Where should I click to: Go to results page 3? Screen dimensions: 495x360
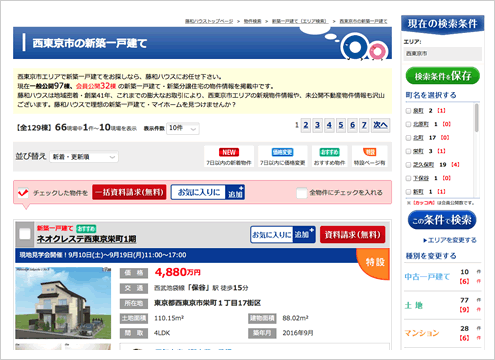point(317,125)
